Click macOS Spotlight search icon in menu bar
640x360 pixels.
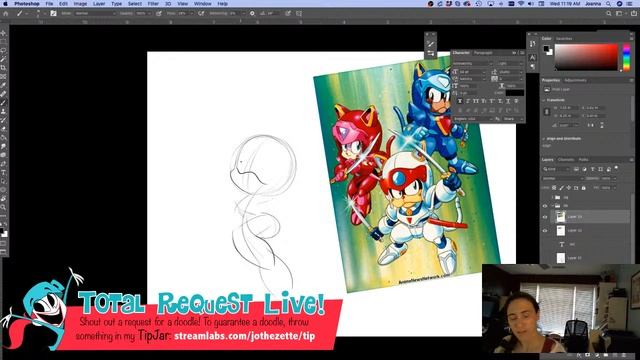click(x=608, y=4)
